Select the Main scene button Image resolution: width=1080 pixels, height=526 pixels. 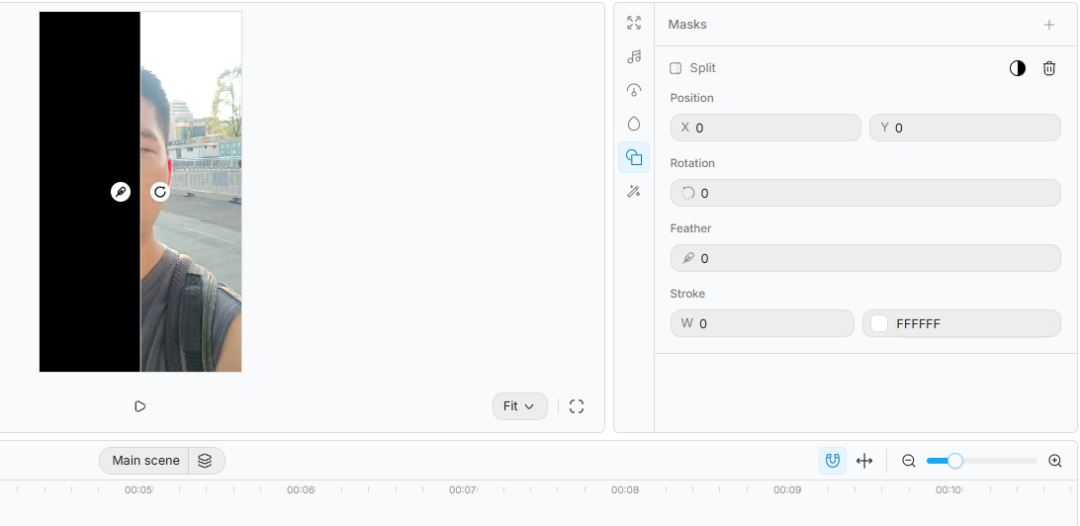(x=145, y=461)
